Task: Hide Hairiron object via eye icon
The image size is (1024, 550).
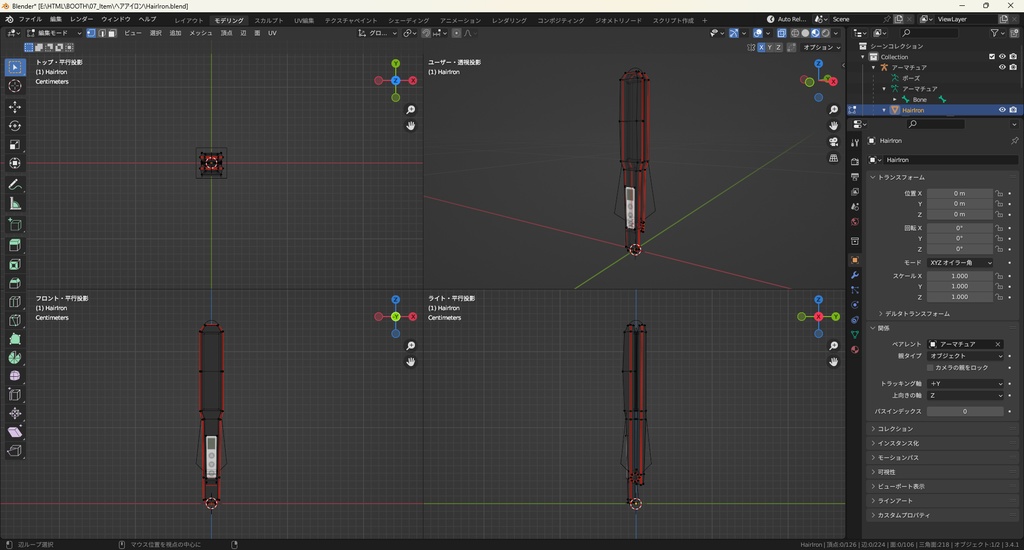Action: click(x=1002, y=110)
